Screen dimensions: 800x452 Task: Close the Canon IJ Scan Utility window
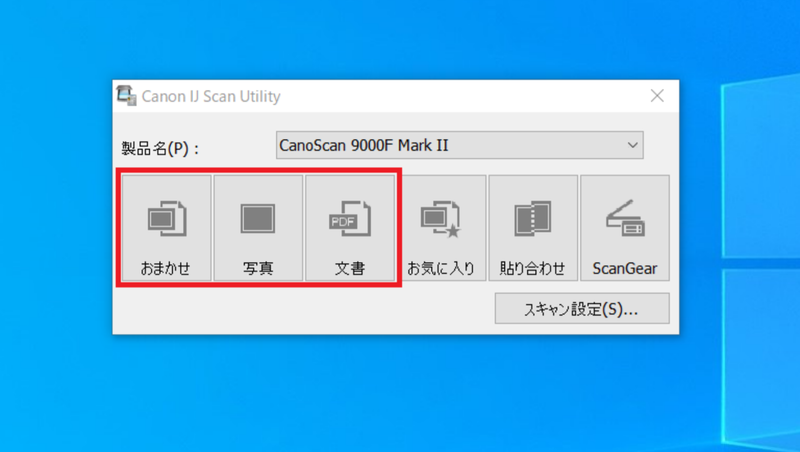(x=657, y=96)
